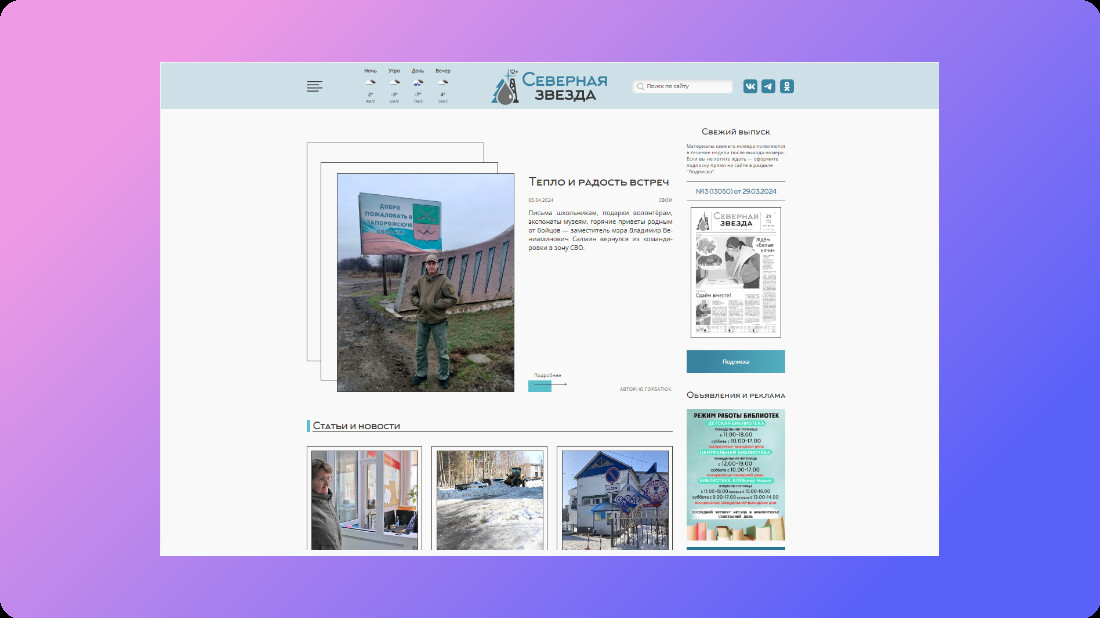Click the author credit 'Автор: Ю. Горбатюк'

tap(645, 389)
